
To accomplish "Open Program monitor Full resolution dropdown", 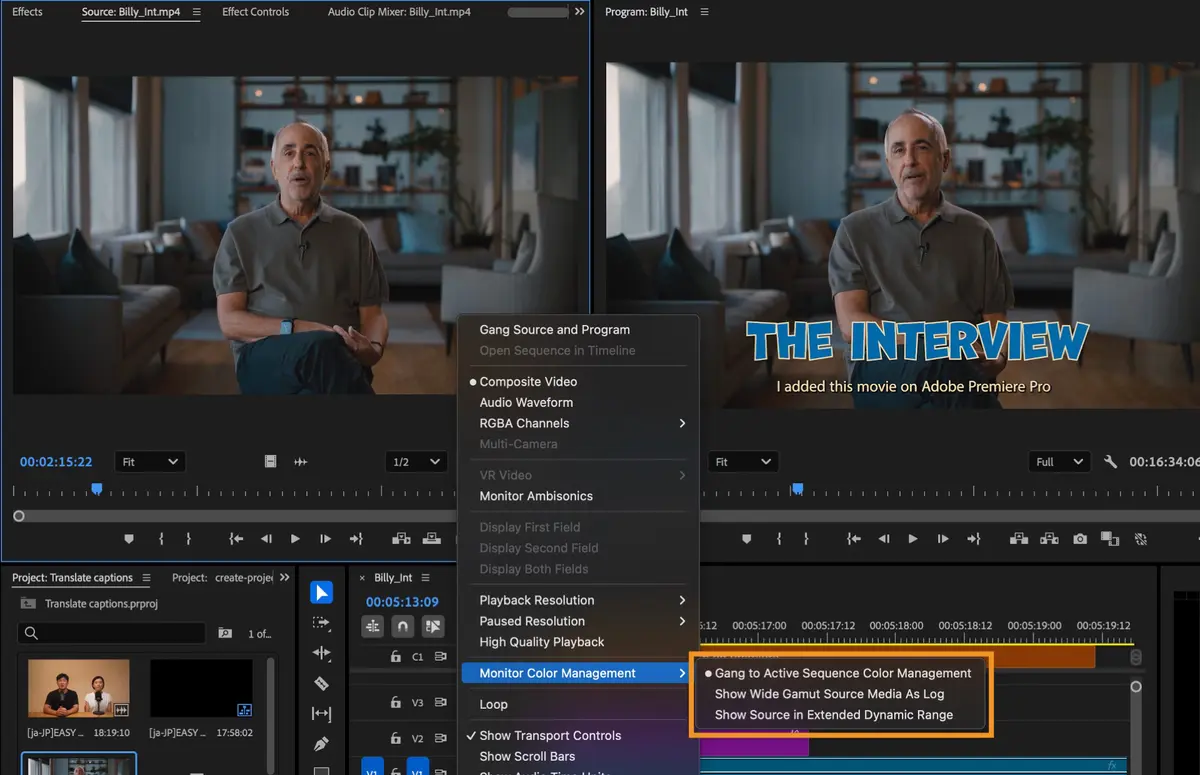I will pos(1059,462).
